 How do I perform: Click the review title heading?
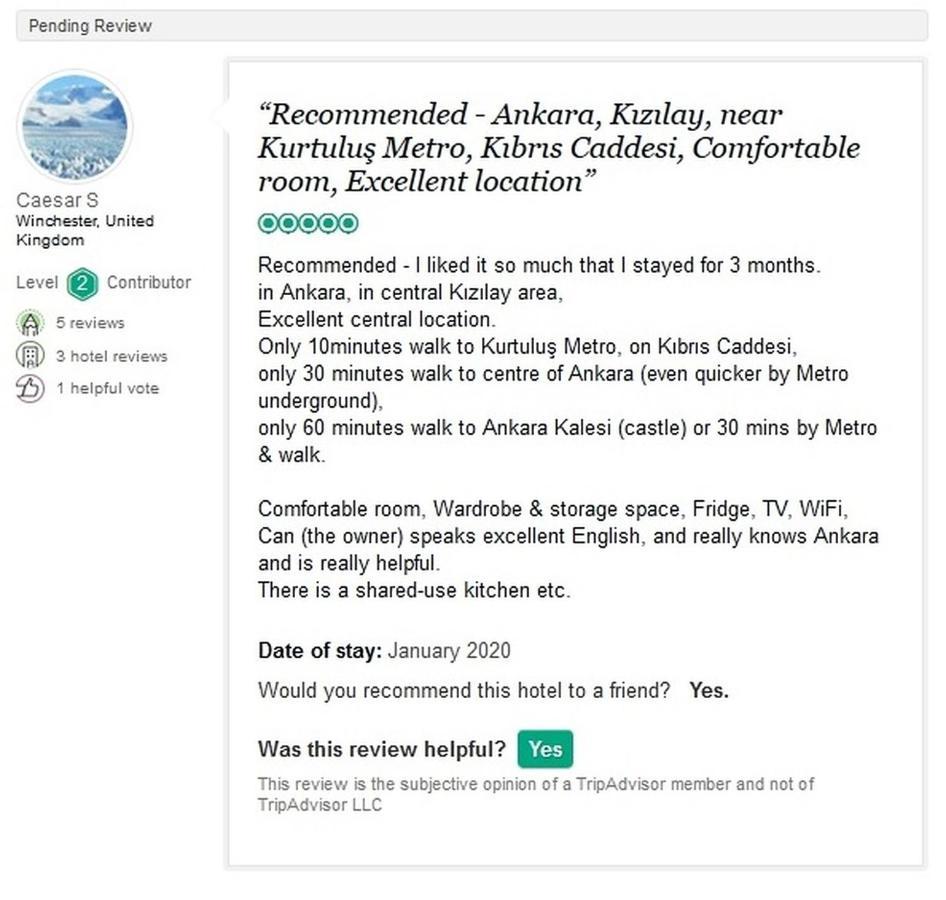click(559, 148)
